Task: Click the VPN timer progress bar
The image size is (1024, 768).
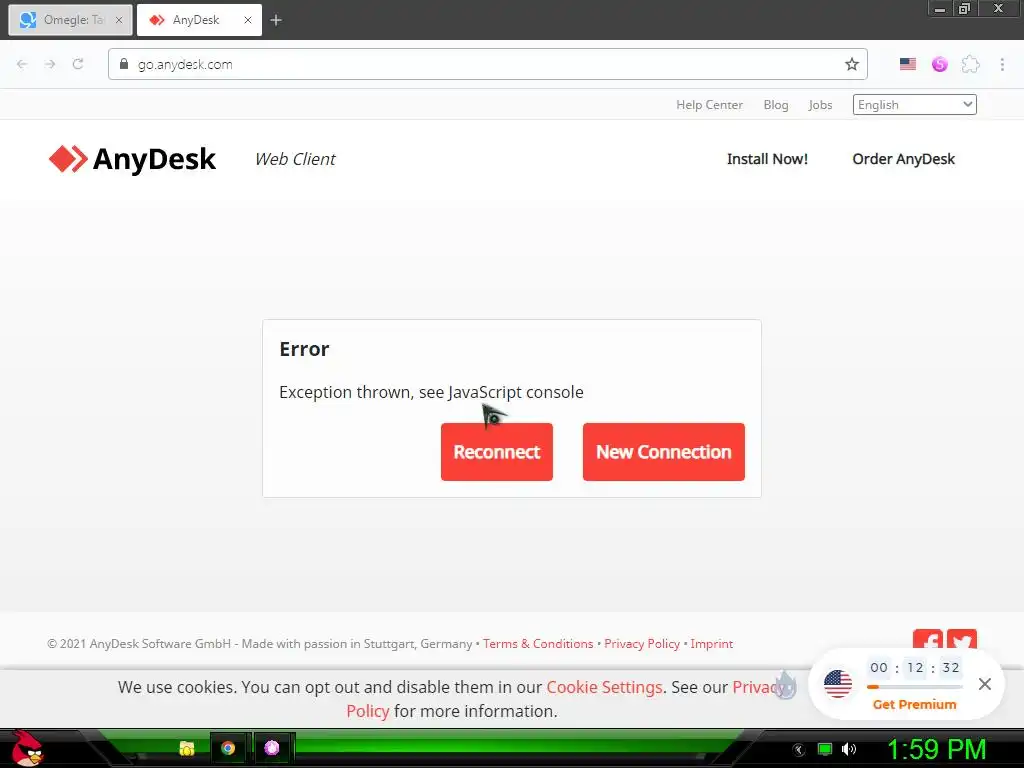Action: click(914, 687)
